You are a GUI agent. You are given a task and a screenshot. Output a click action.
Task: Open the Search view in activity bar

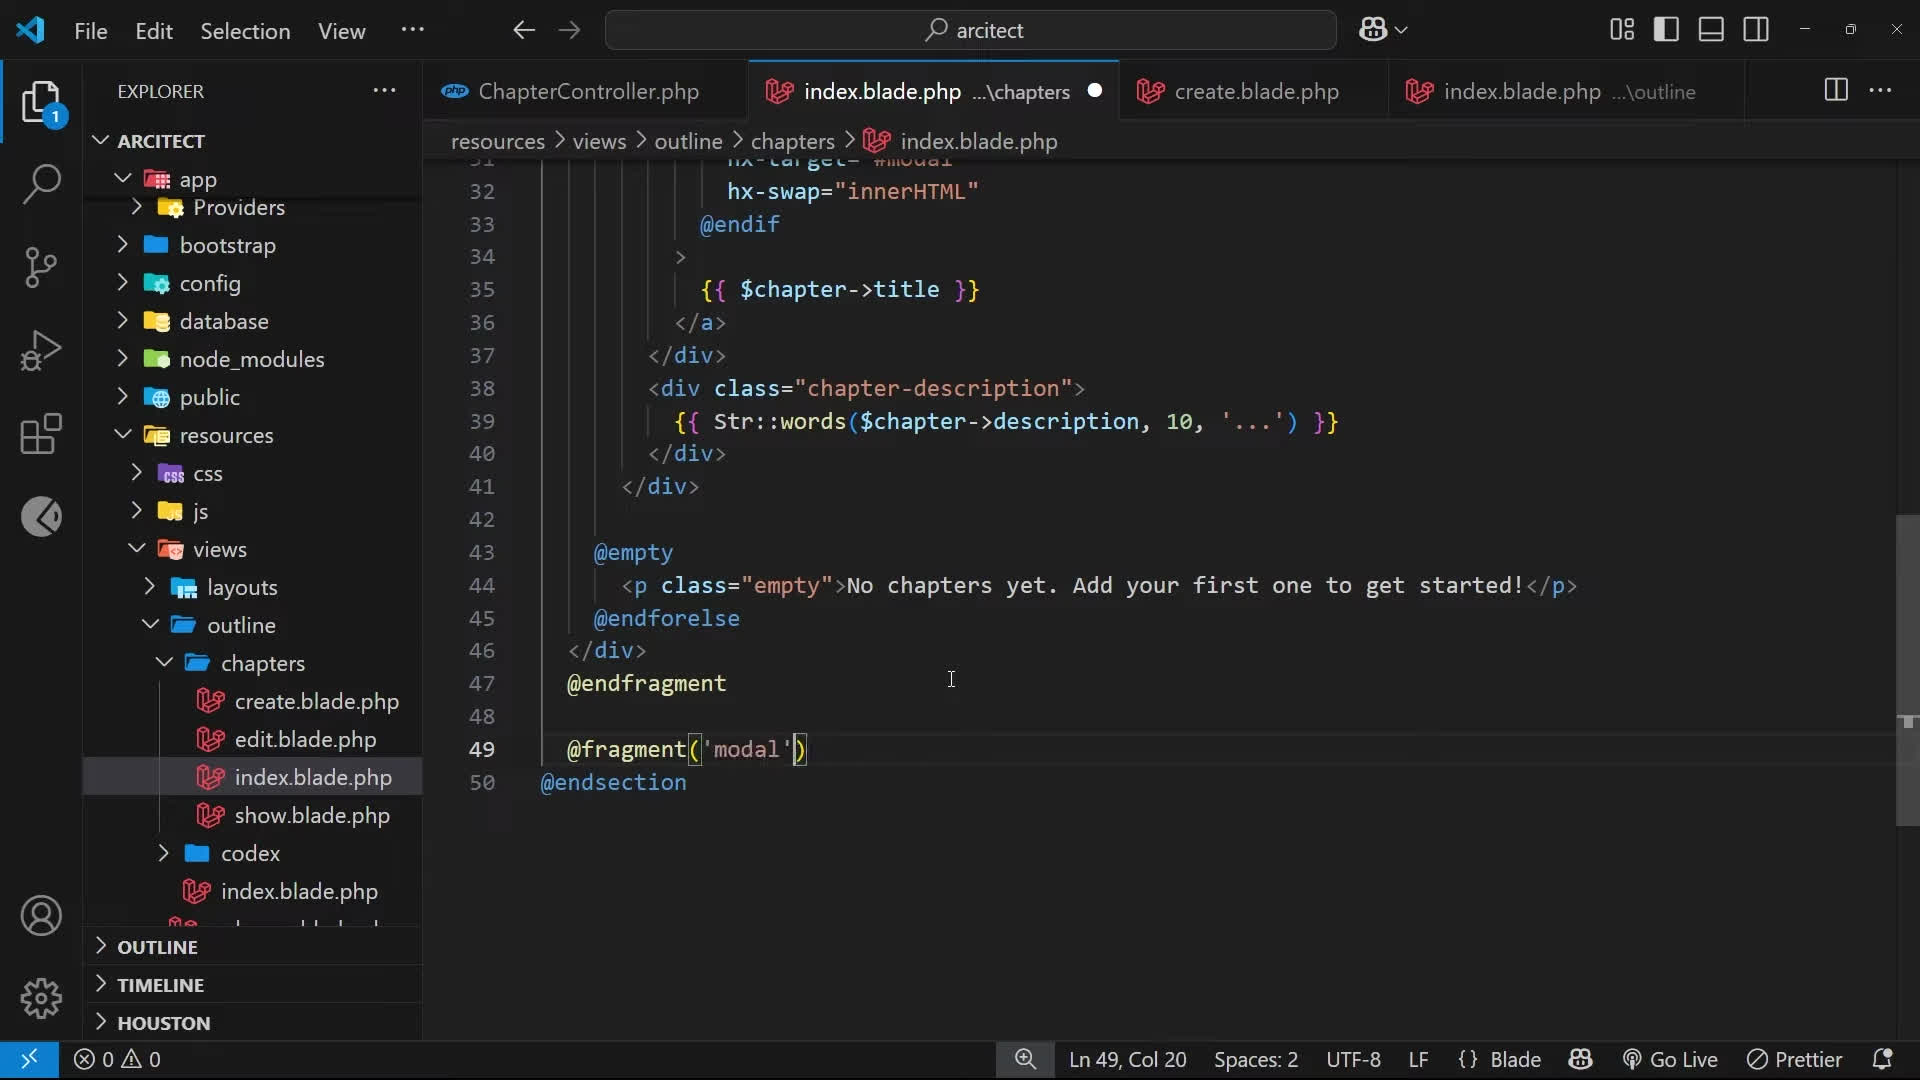[x=41, y=184]
